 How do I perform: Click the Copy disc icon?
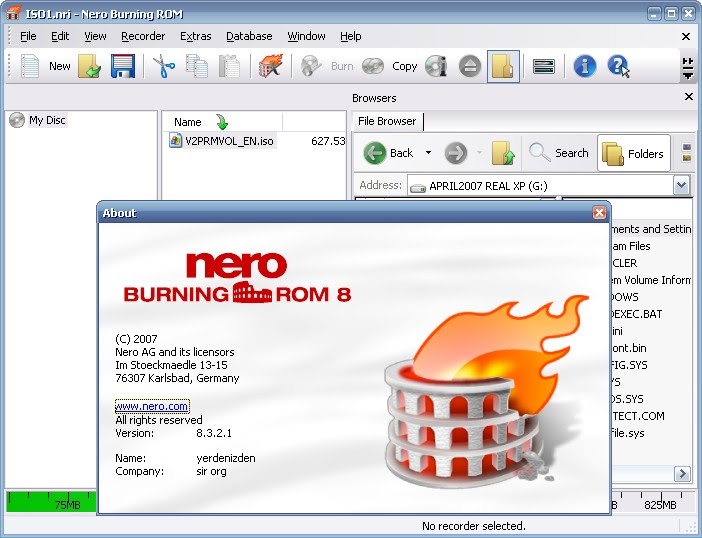pos(373,66)
